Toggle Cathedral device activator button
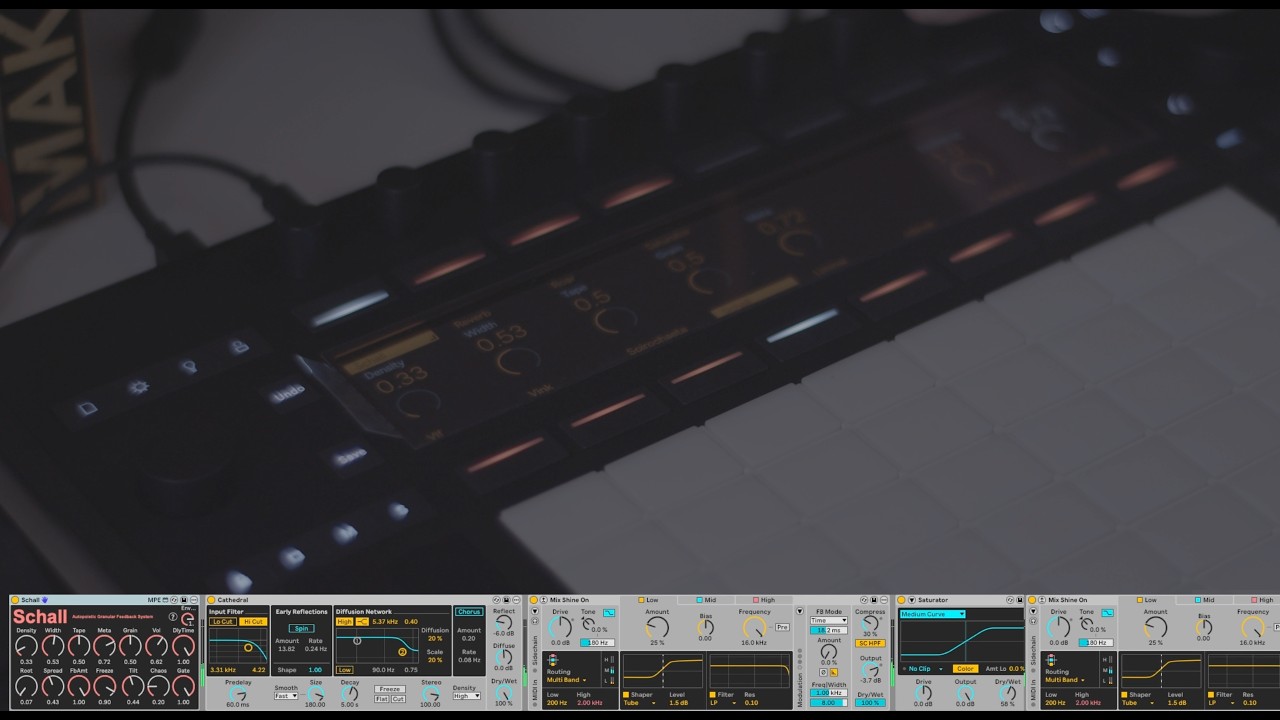 pyautogui.click(x=211, y=600)
